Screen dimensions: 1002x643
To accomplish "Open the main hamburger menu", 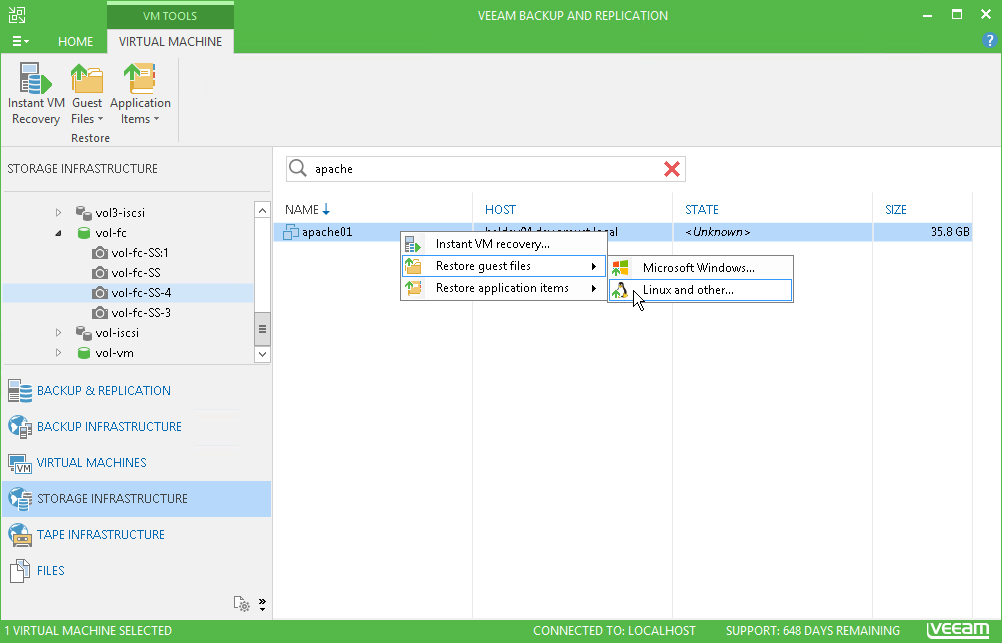I will tap(20, 42).
